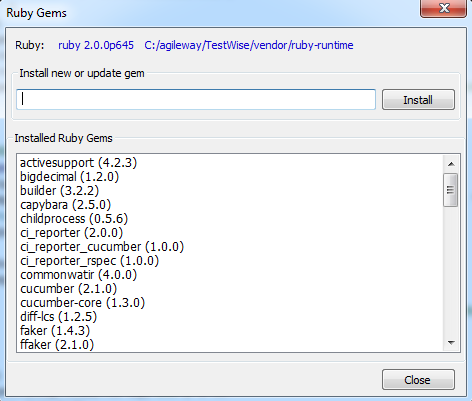
Task: Select ci_reporter_cucumber (1.0.0) entry
Action: click(x=102, y=247)
